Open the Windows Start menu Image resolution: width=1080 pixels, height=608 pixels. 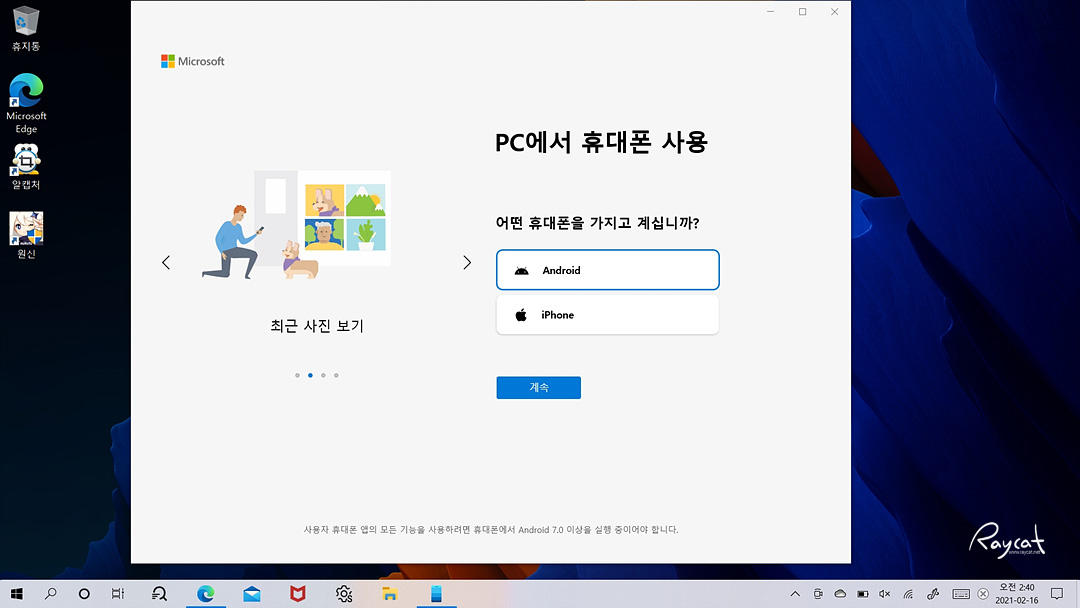pos(17,594)
